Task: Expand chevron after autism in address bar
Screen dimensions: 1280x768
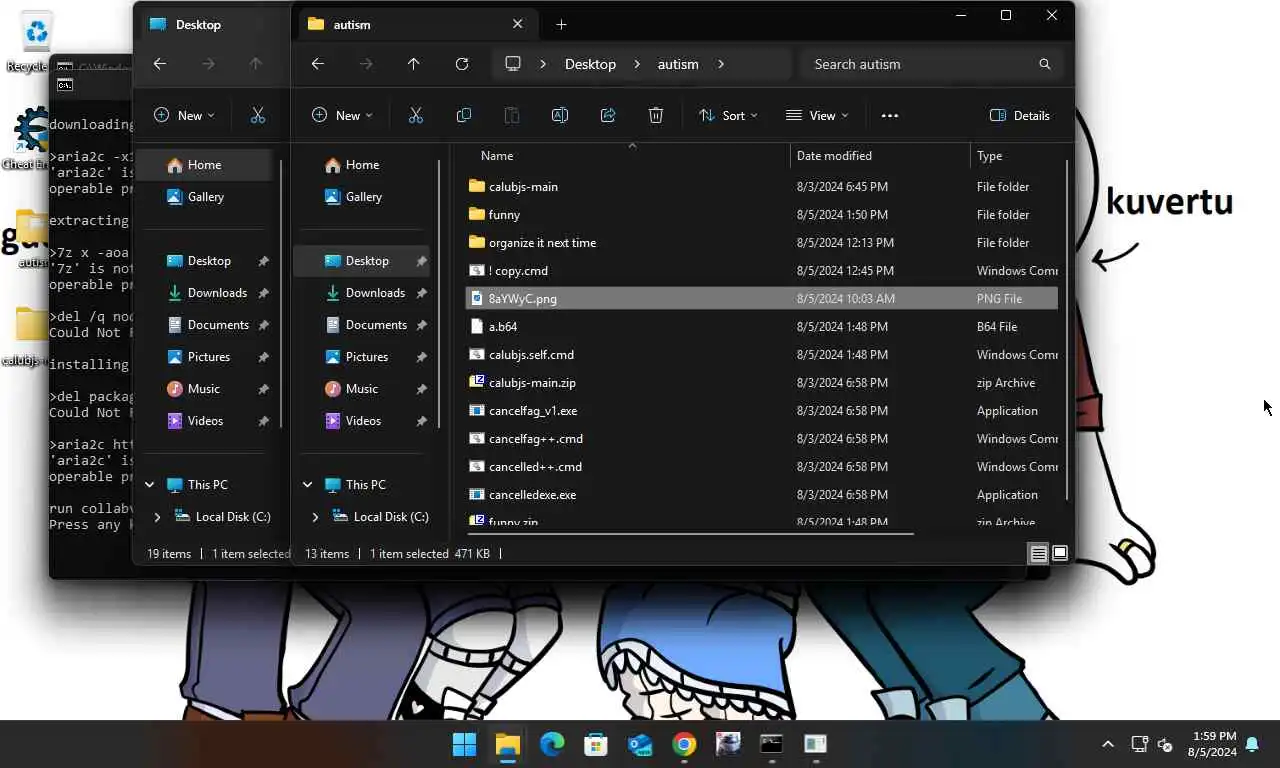Action: 721,64
